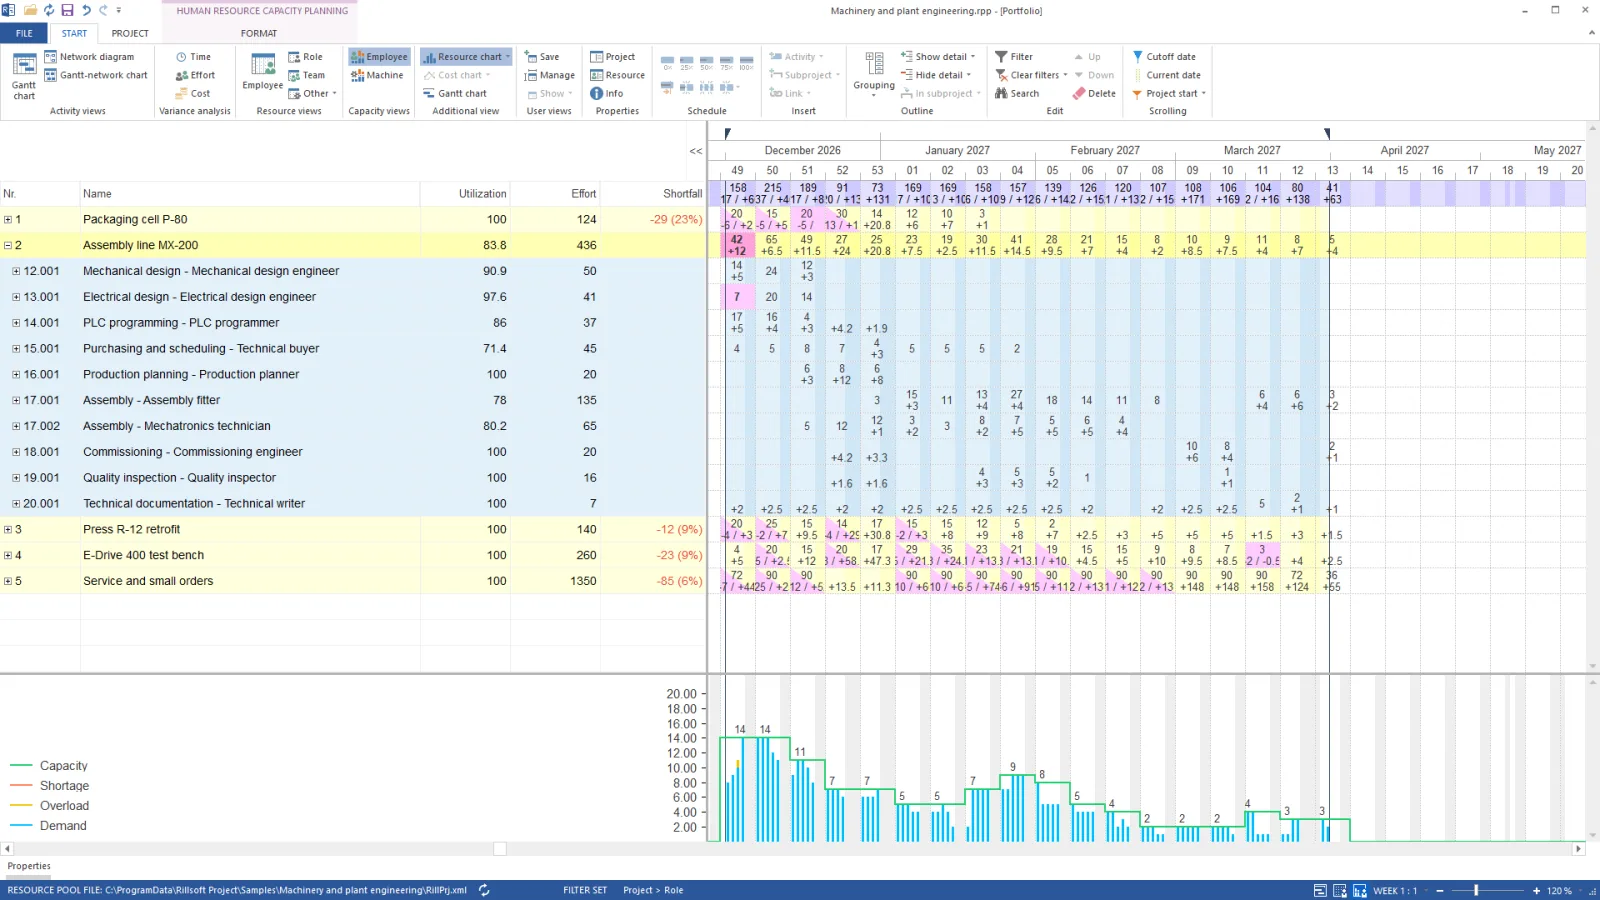The height and width of the screenshot is (900, 1600).
Task: Open the Gantt-network chart view
Action: tap(96, 75)
